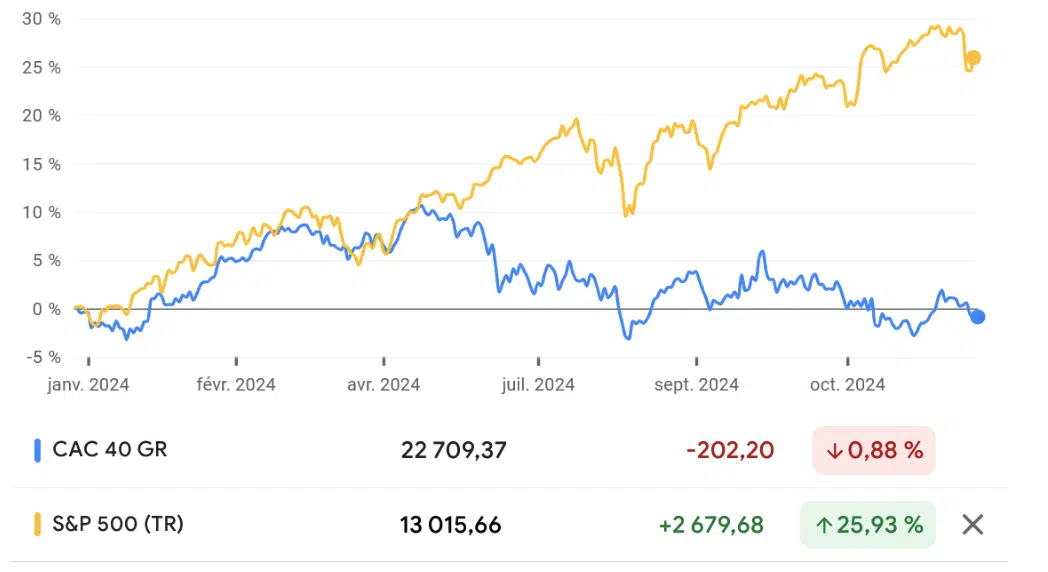1048x572 pixels.
Task: Select the CAC 40 value 22 709,37
Action: 454,451
